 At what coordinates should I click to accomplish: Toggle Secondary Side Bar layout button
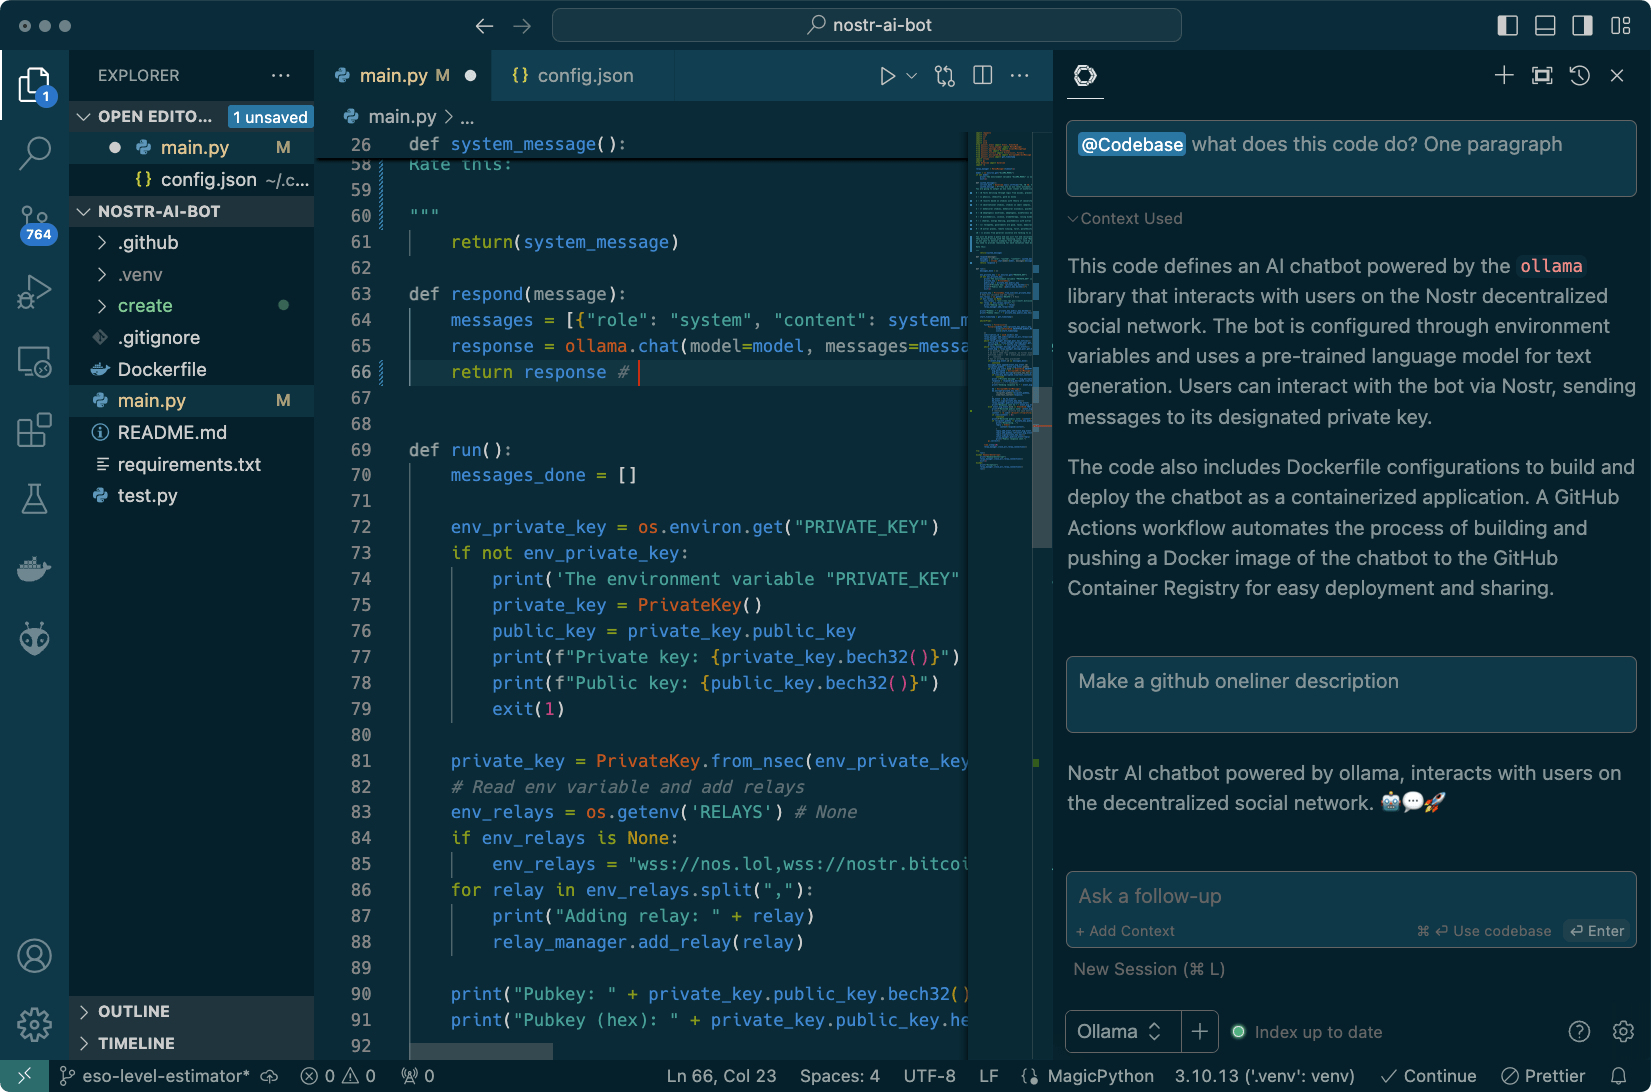tap(1583, 26)
